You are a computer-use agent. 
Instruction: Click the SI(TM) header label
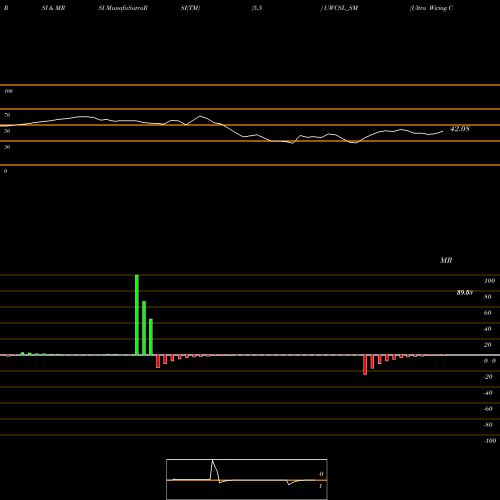[190, 8]
